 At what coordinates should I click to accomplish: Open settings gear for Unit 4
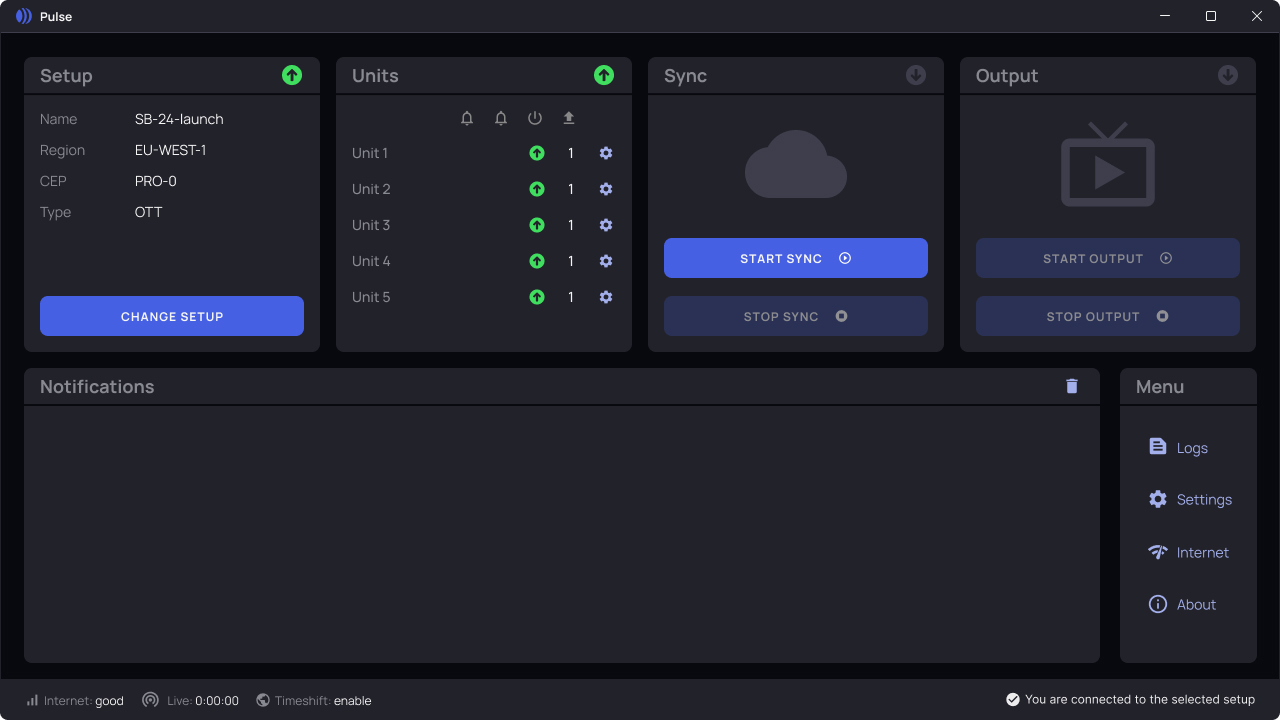pos(606,261)
